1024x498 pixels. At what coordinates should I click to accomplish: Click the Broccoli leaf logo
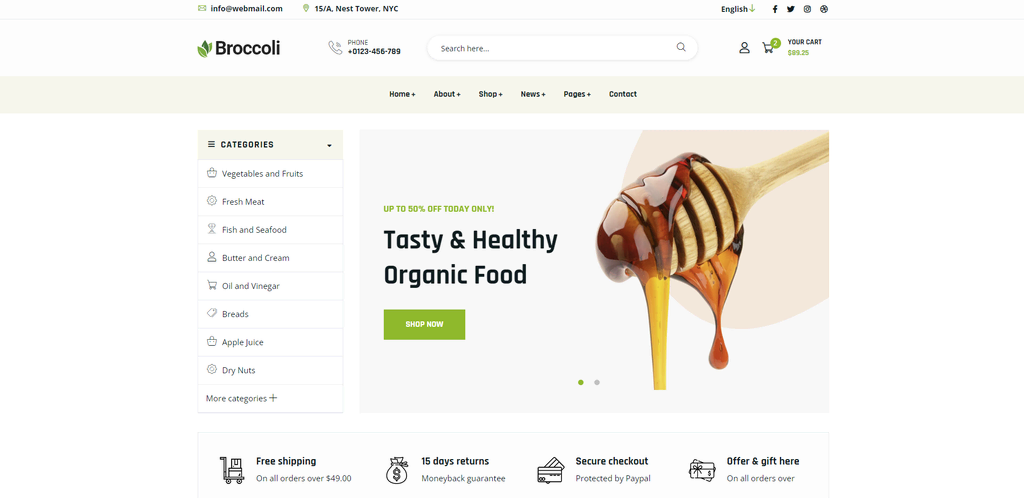(205, 48)
